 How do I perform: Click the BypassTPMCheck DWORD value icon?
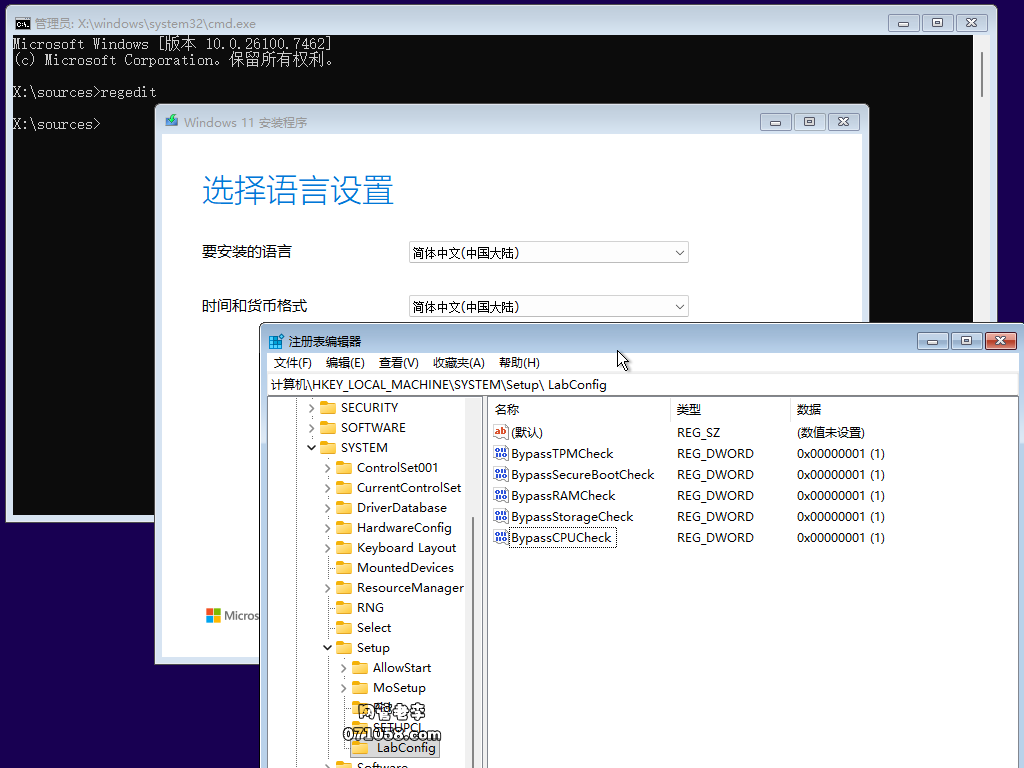pyautogui.click(x=502, y=454)
